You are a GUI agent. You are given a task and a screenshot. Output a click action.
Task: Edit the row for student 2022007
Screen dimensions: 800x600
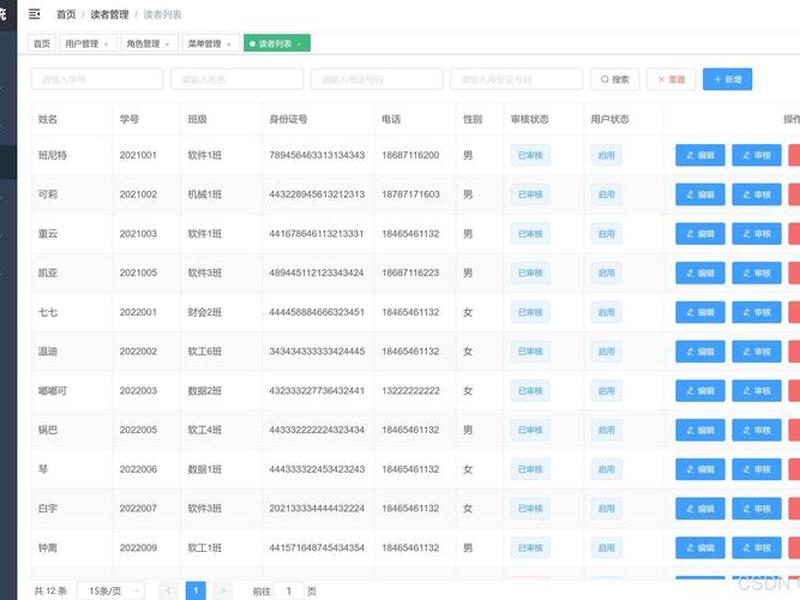coord(701,509)
